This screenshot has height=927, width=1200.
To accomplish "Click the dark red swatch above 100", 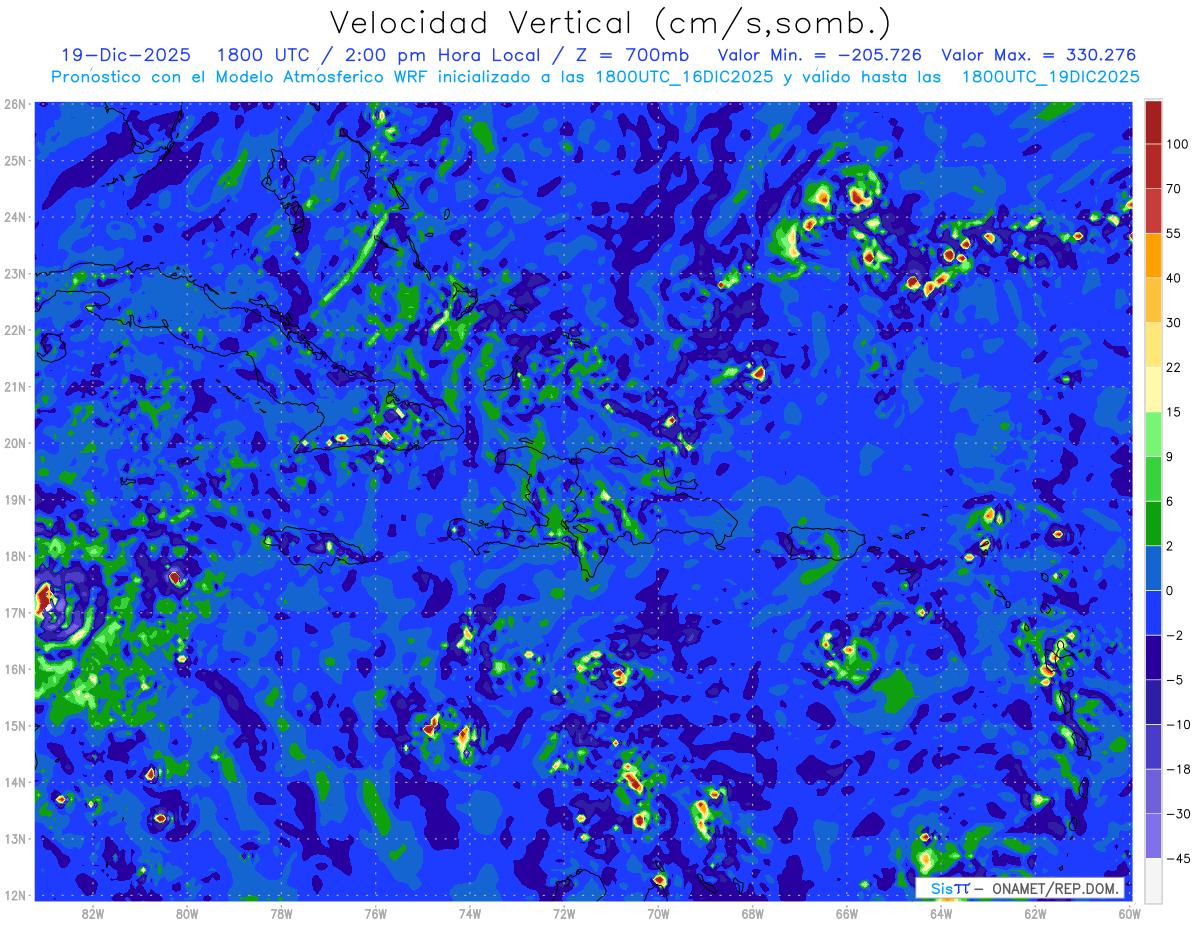I will (x=1153, y=122).
